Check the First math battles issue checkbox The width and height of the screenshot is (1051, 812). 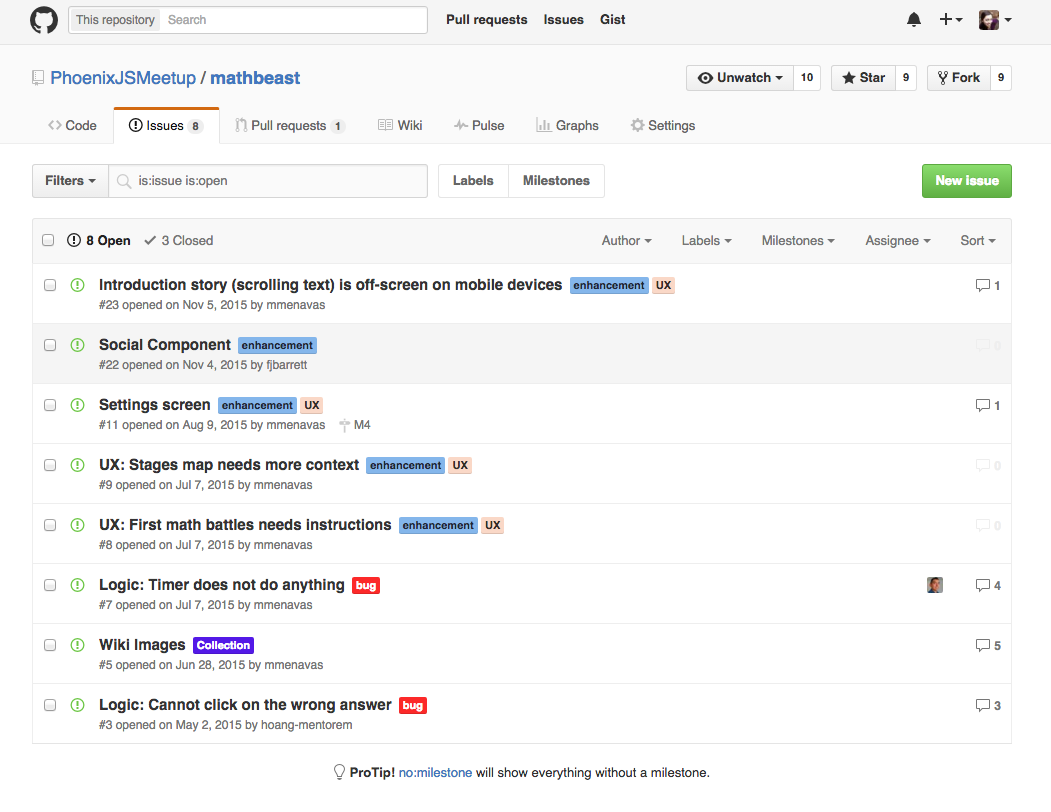(x=50, y=525)
